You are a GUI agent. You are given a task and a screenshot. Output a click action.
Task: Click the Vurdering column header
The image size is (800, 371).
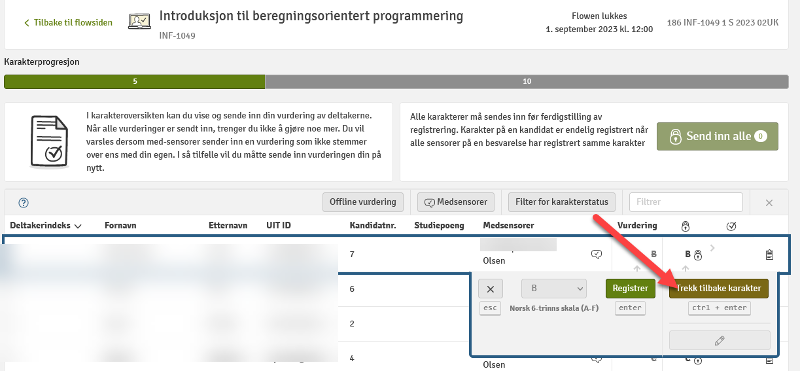[x=637, y=225]
